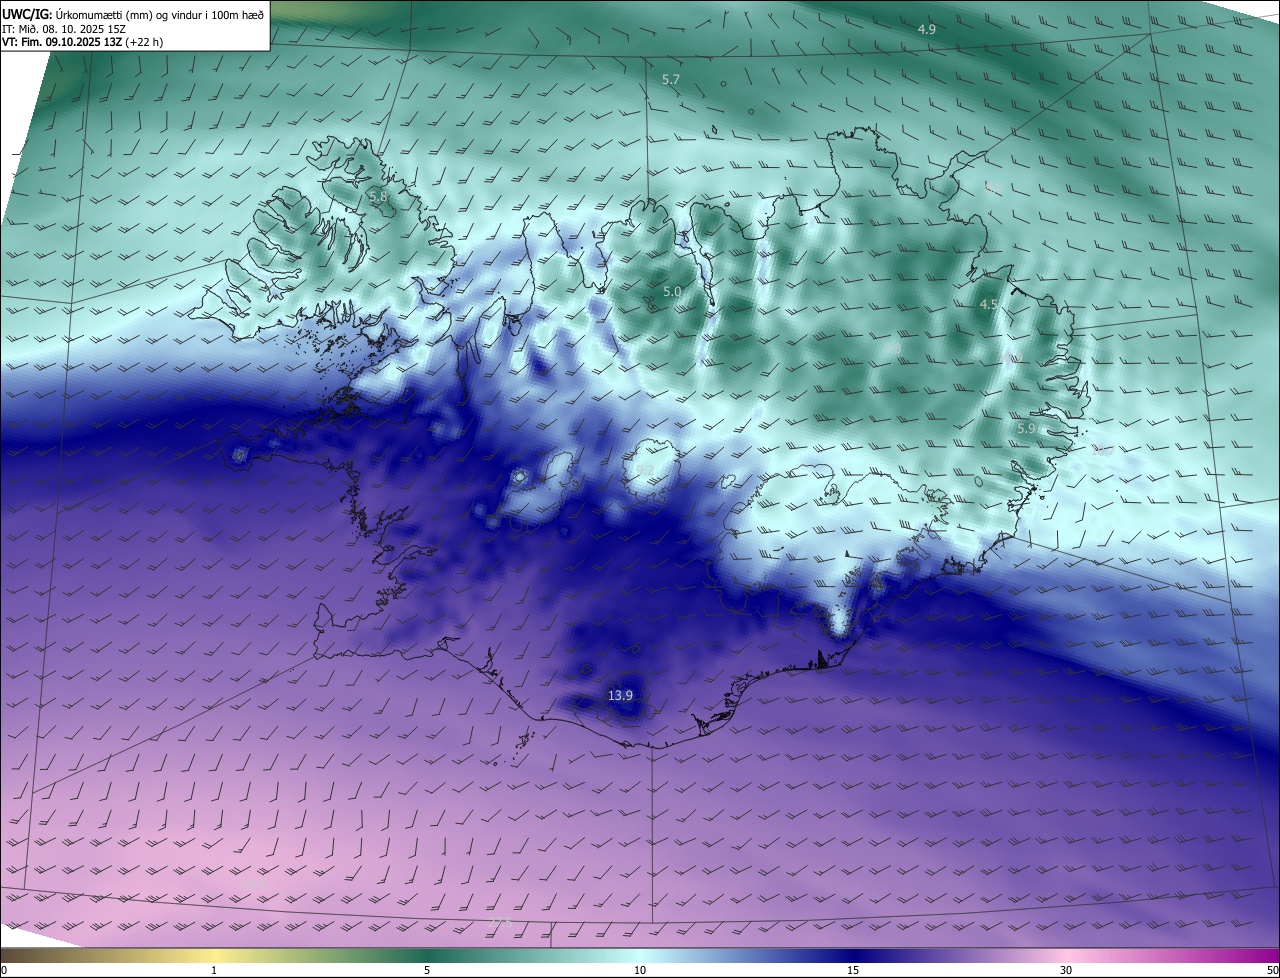Click the 5.9 value label on the map

pos(1026,428)
